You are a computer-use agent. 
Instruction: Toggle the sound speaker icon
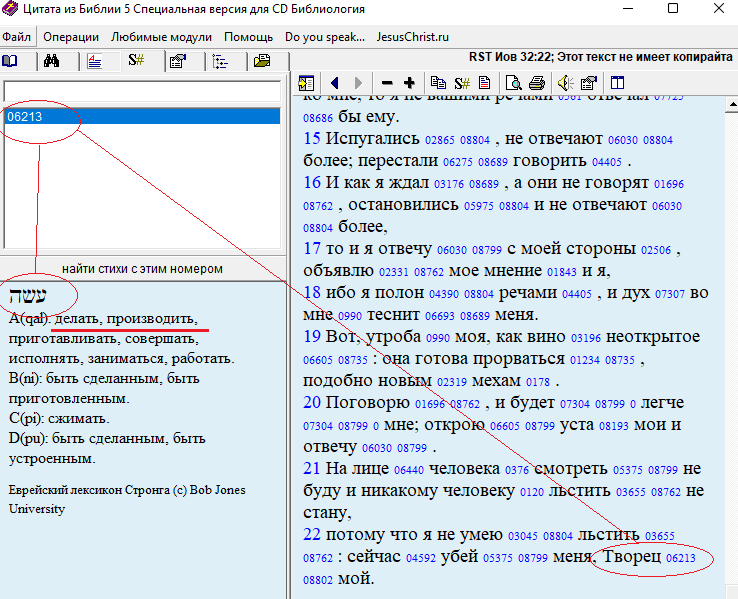(x=565, y=83)
